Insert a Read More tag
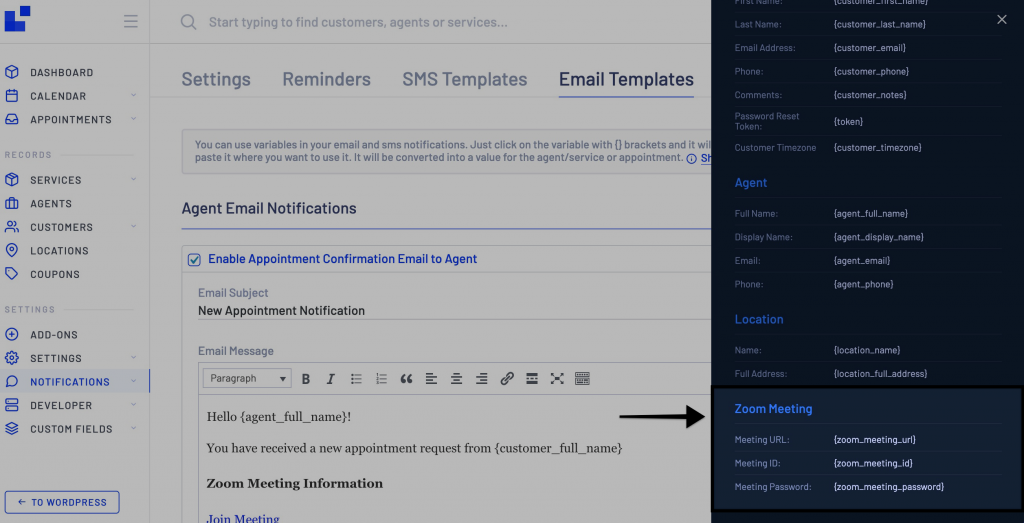Screen dimensions: 1024x523 coord(532,379)
